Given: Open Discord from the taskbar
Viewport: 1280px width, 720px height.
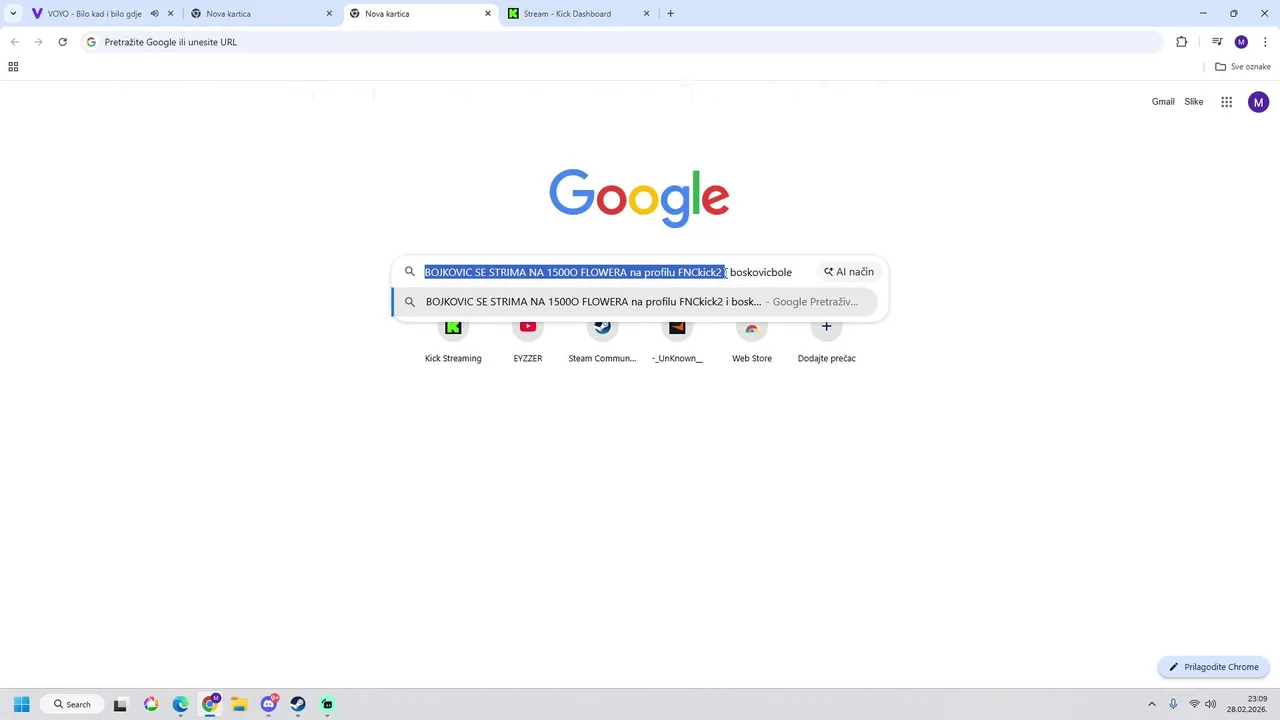Looking at the screenshot, I should 269,704.
